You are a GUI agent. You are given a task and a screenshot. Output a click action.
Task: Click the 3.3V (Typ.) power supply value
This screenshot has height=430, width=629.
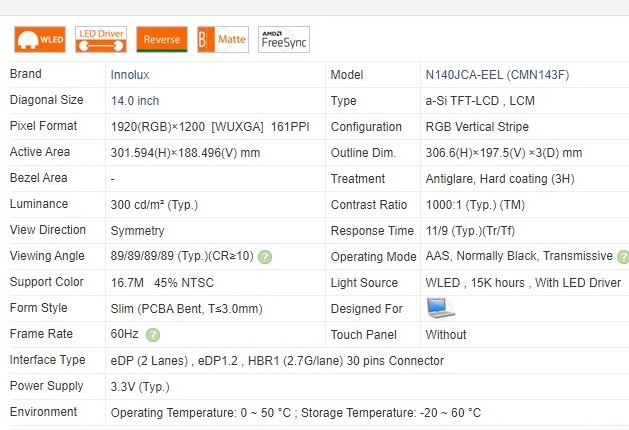140,387
